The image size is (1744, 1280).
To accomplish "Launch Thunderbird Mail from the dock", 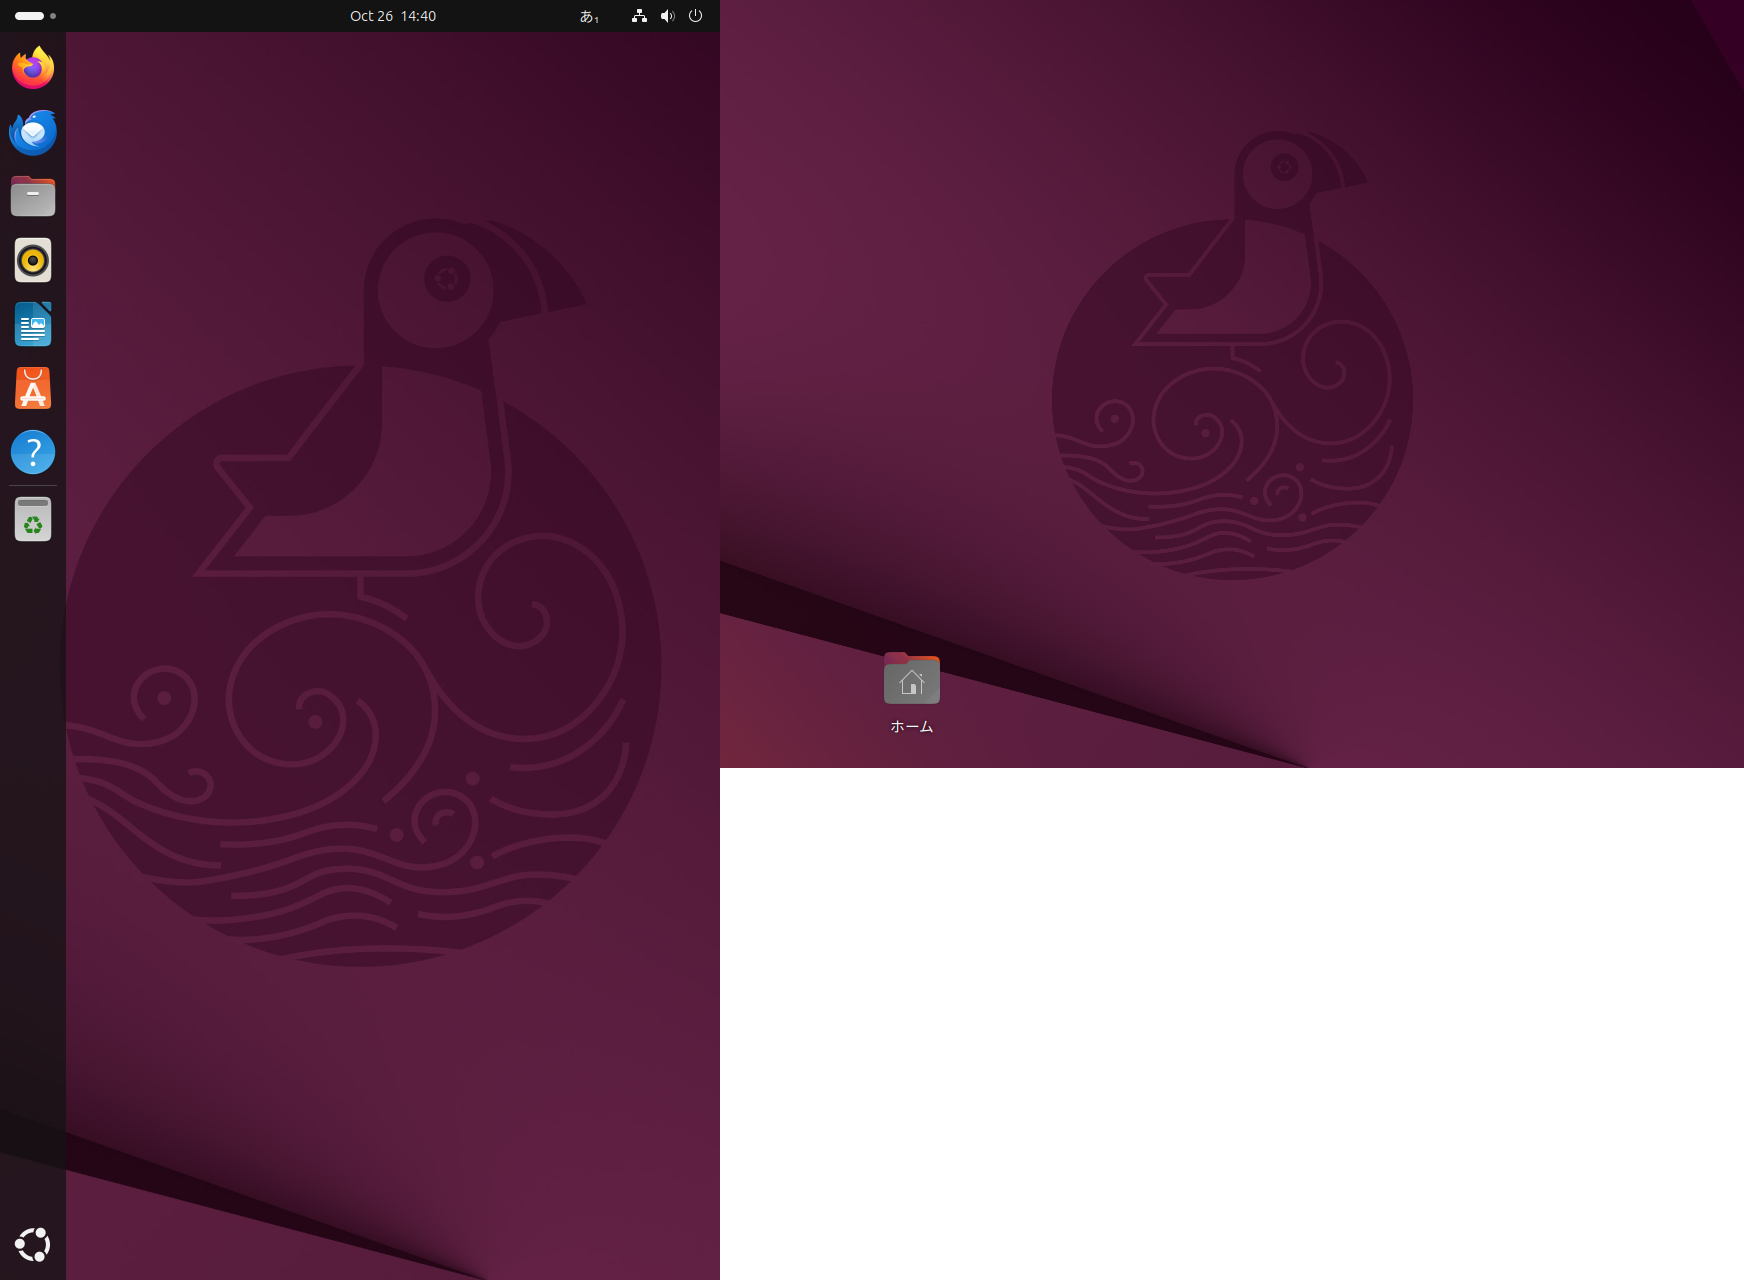I will click(33, 132).
